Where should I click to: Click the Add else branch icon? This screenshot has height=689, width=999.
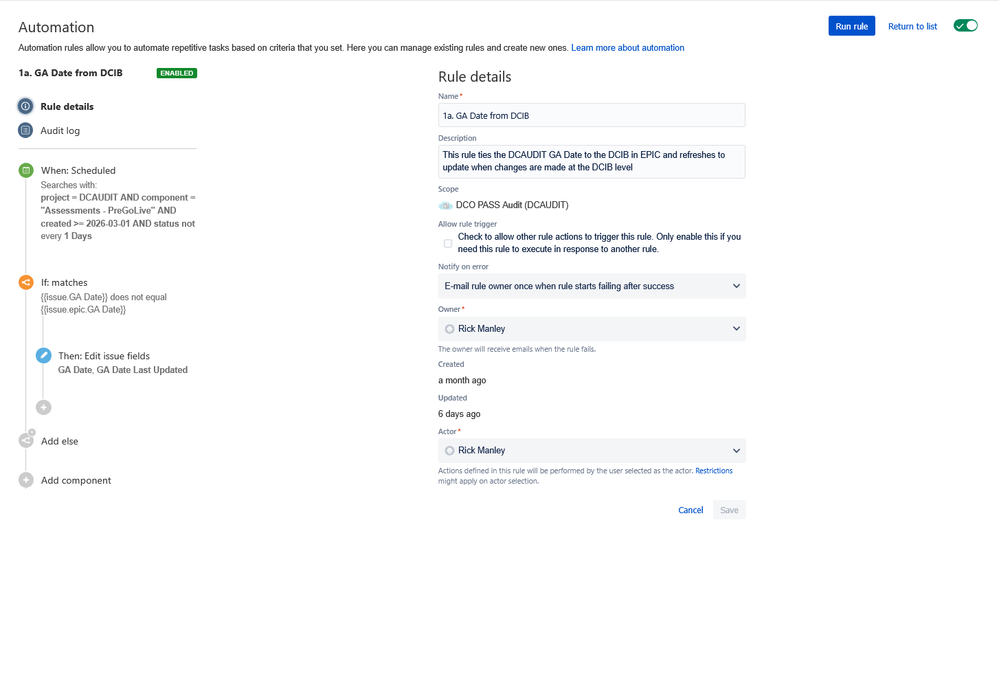pos(26,440)
